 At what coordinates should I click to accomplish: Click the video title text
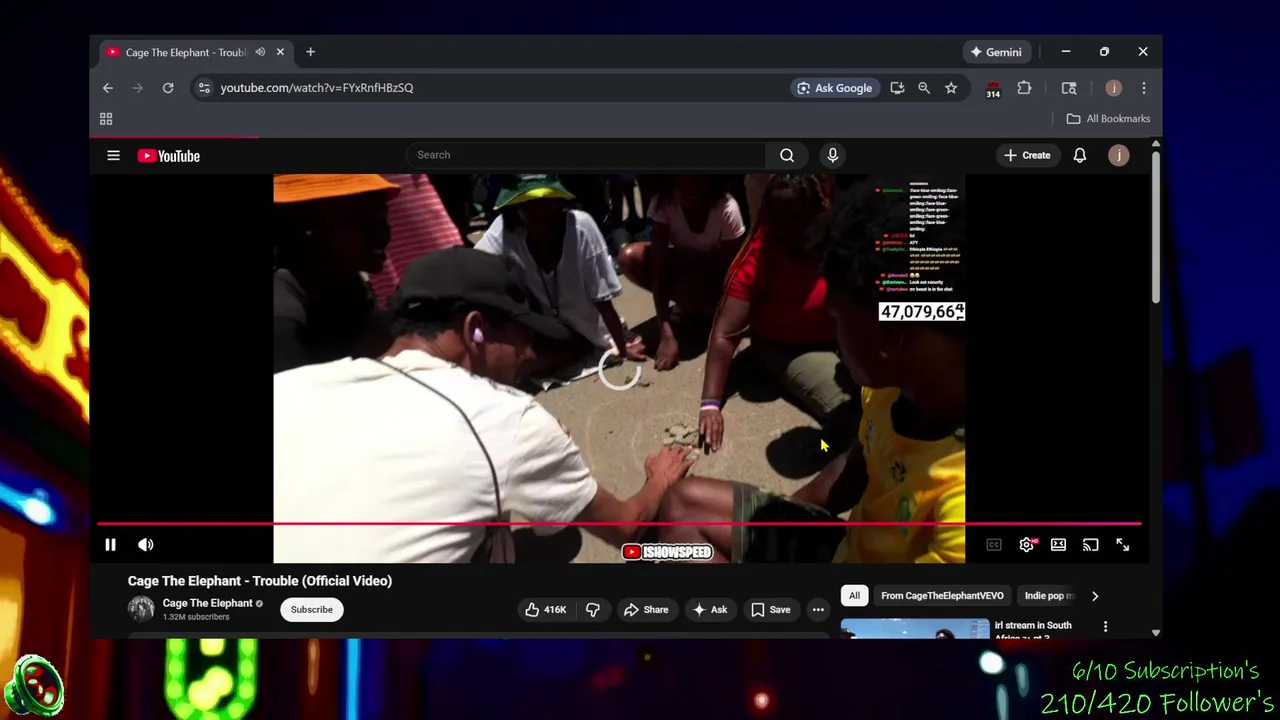tap(260, 581)
